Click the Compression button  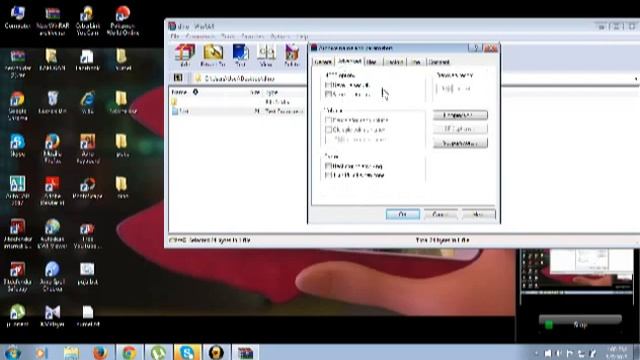tap(460, 115)
